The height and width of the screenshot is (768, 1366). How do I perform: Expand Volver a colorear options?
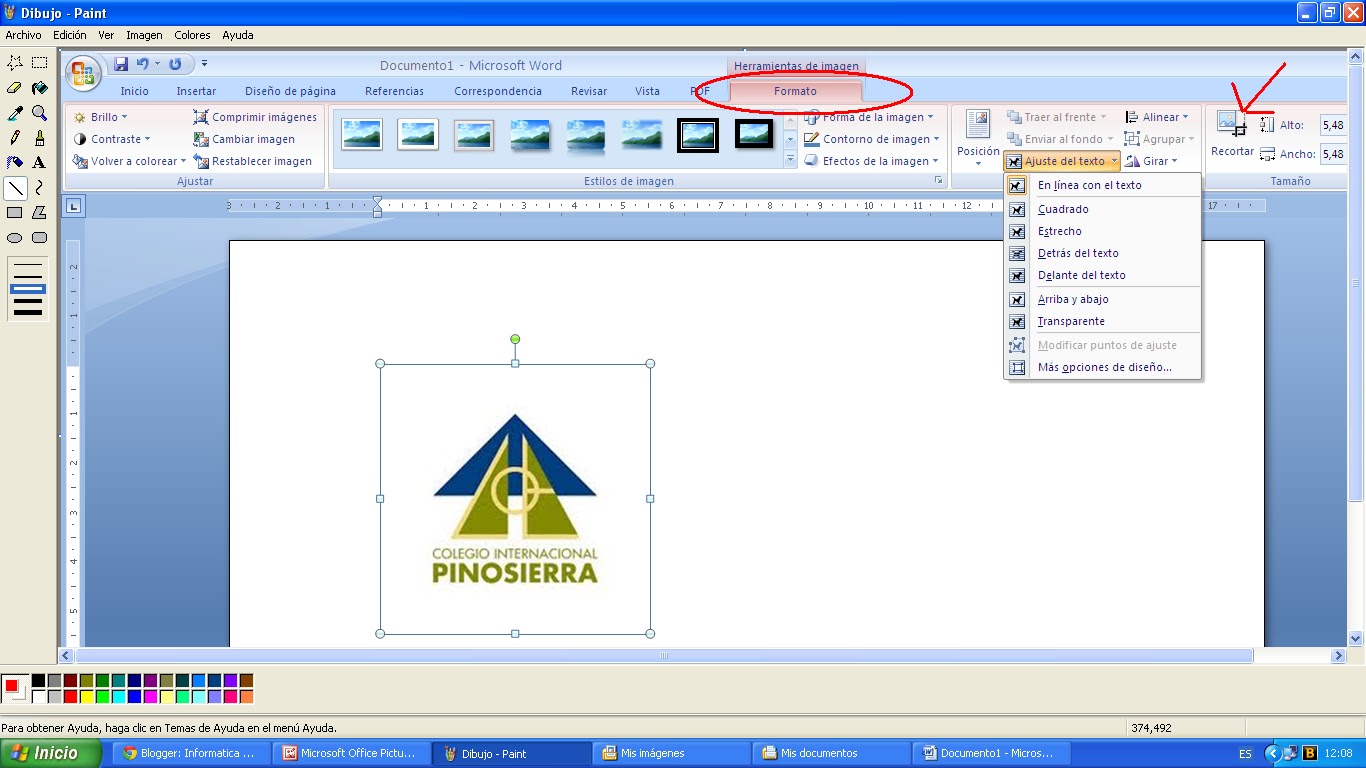coord(129,161)
